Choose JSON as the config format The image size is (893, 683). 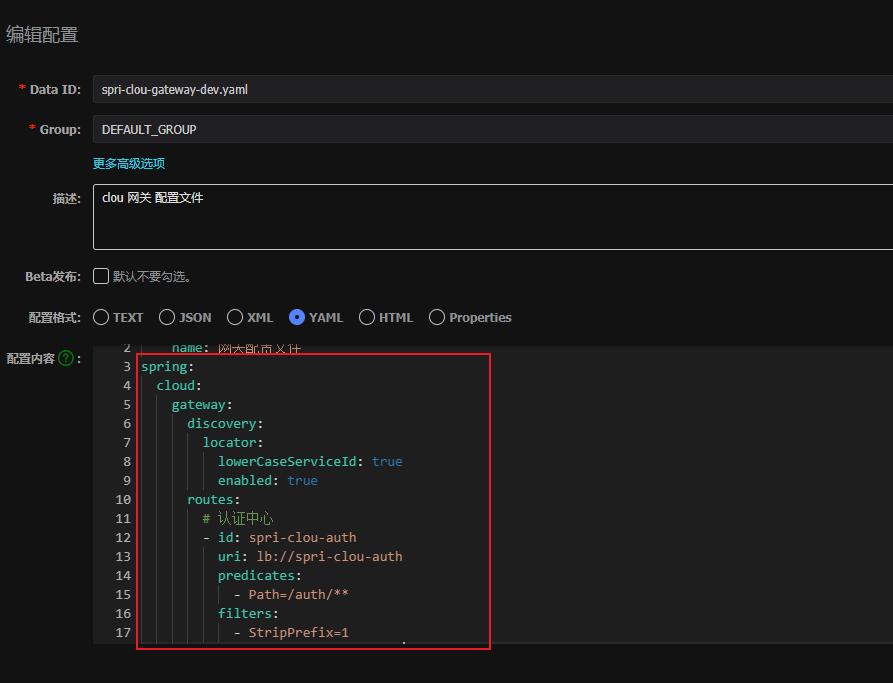(x=167, y=317)
